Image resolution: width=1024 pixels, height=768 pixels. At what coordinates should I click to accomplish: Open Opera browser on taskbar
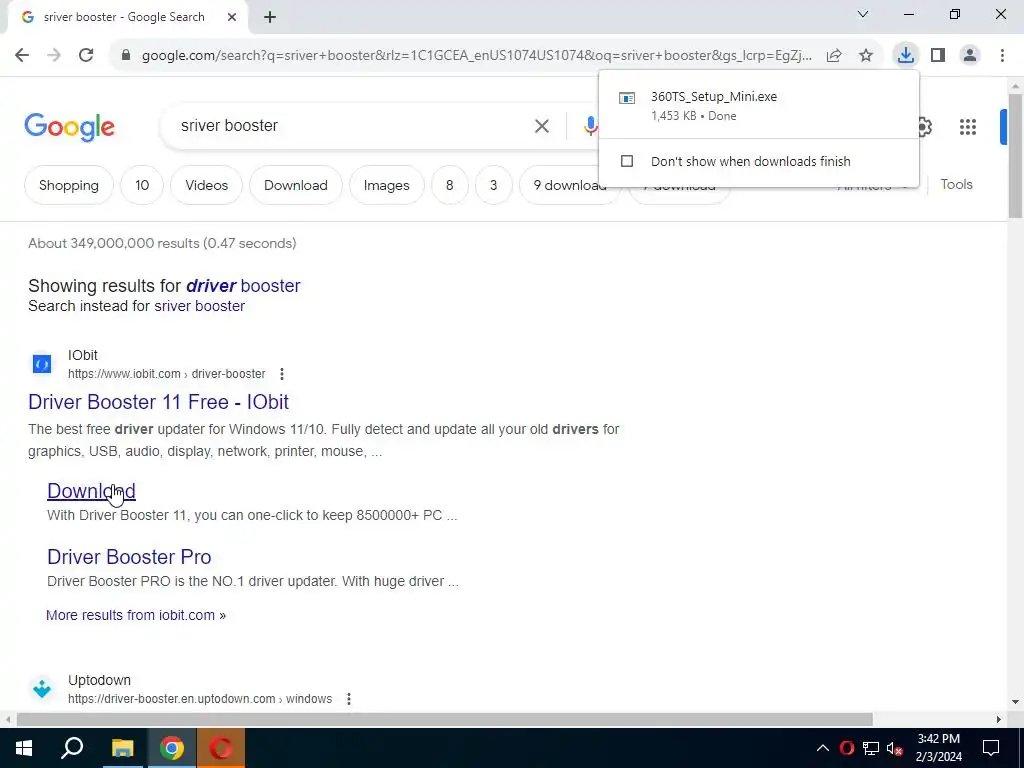point(221,748)
